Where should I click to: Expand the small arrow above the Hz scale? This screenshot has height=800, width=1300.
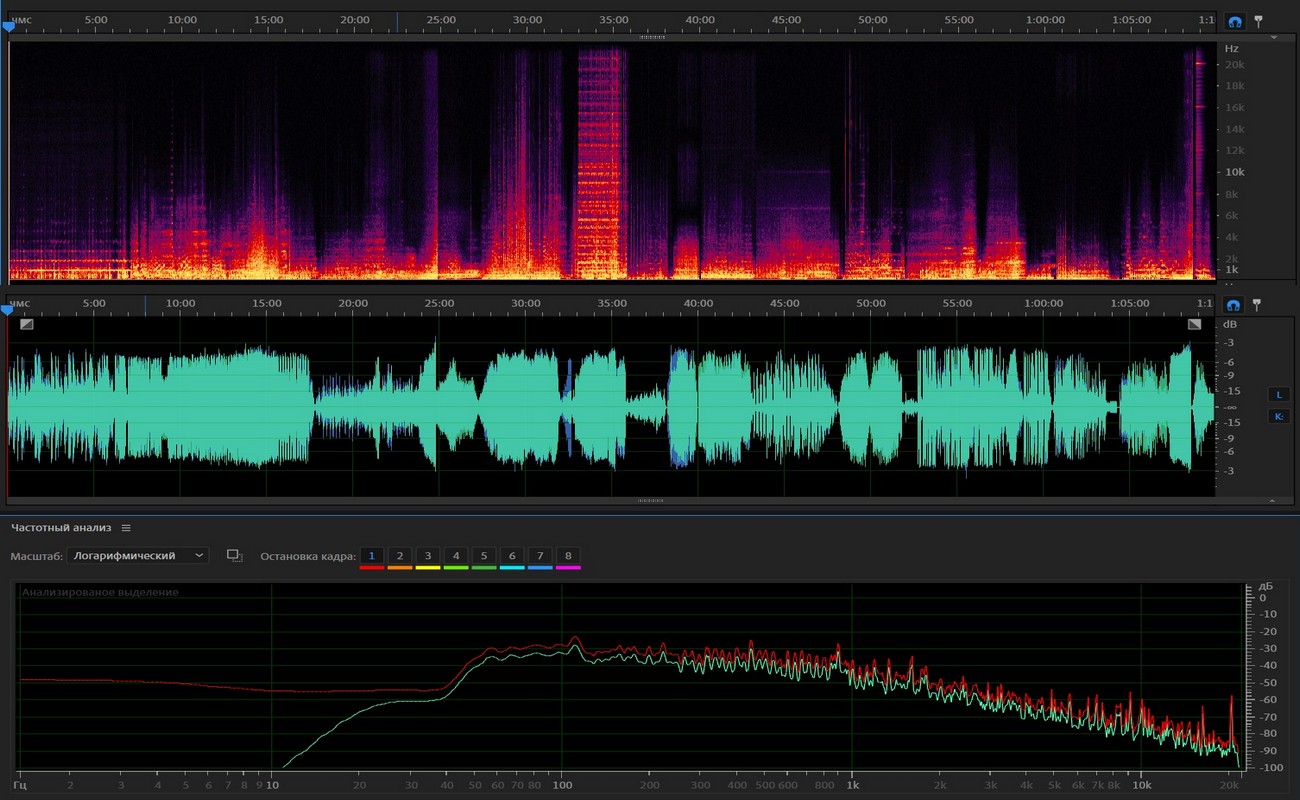tap(1274, 37)
